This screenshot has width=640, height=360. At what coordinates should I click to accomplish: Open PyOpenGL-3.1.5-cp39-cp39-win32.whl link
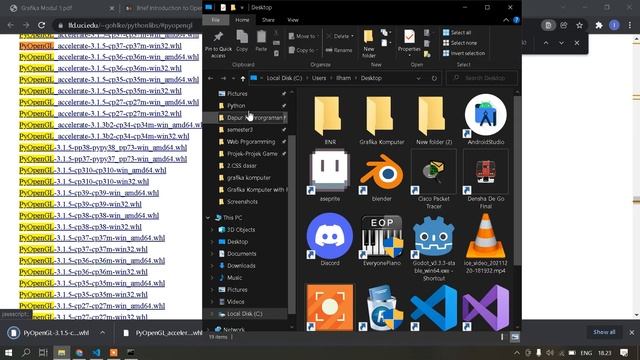[x=80, y=204]
